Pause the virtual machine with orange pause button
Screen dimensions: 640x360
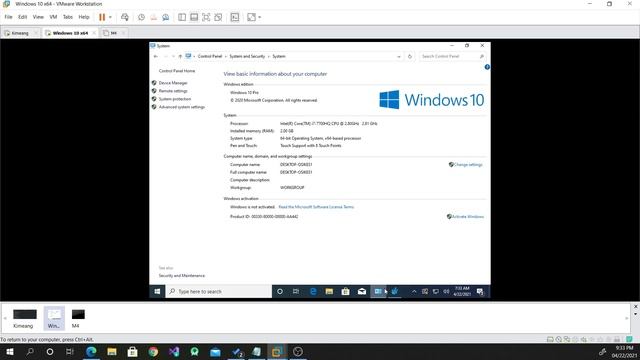[x=102, y=17]
